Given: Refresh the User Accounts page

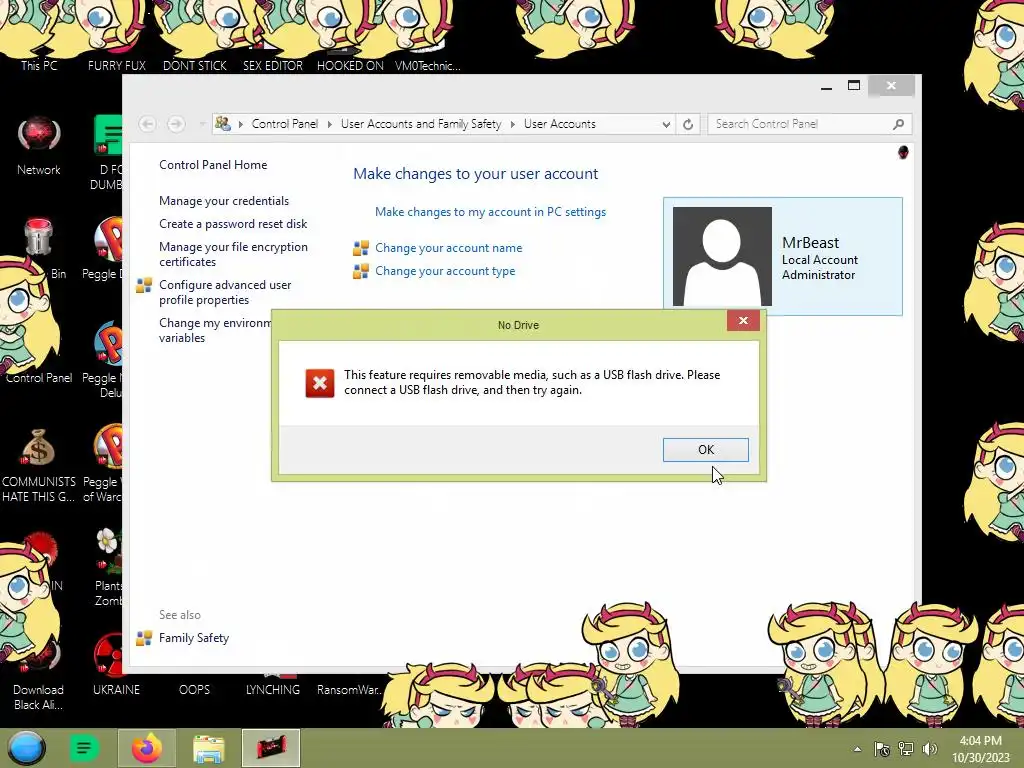Looking at the screenshot, I should coord(688,124).
